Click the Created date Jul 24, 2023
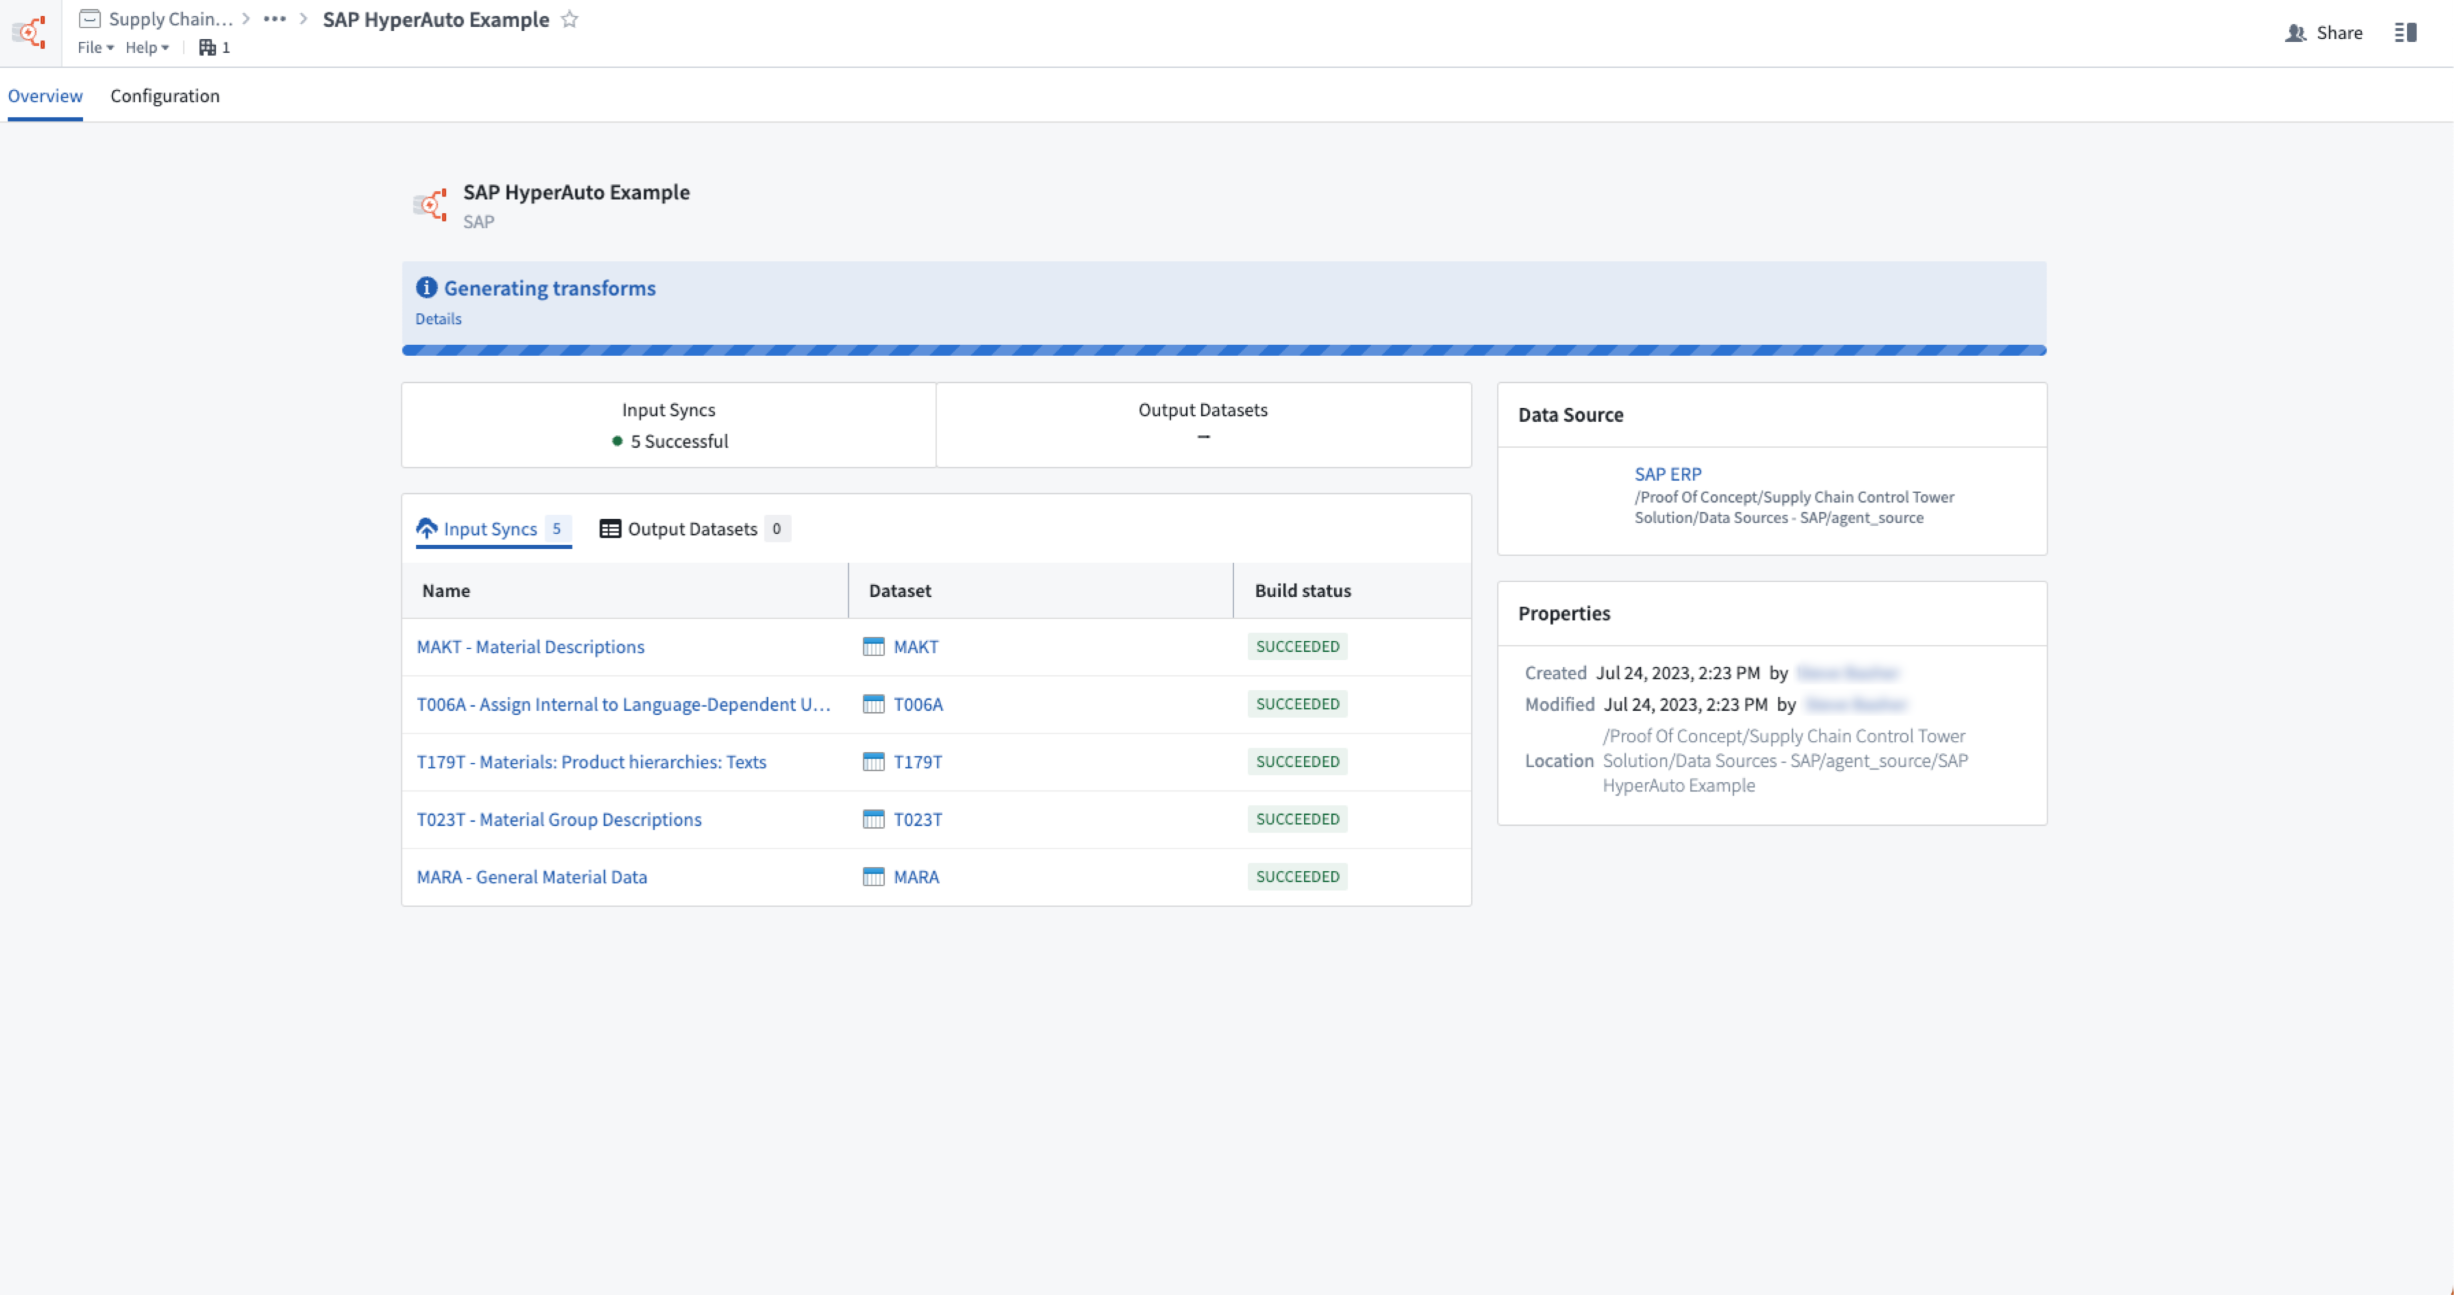 1677,673
